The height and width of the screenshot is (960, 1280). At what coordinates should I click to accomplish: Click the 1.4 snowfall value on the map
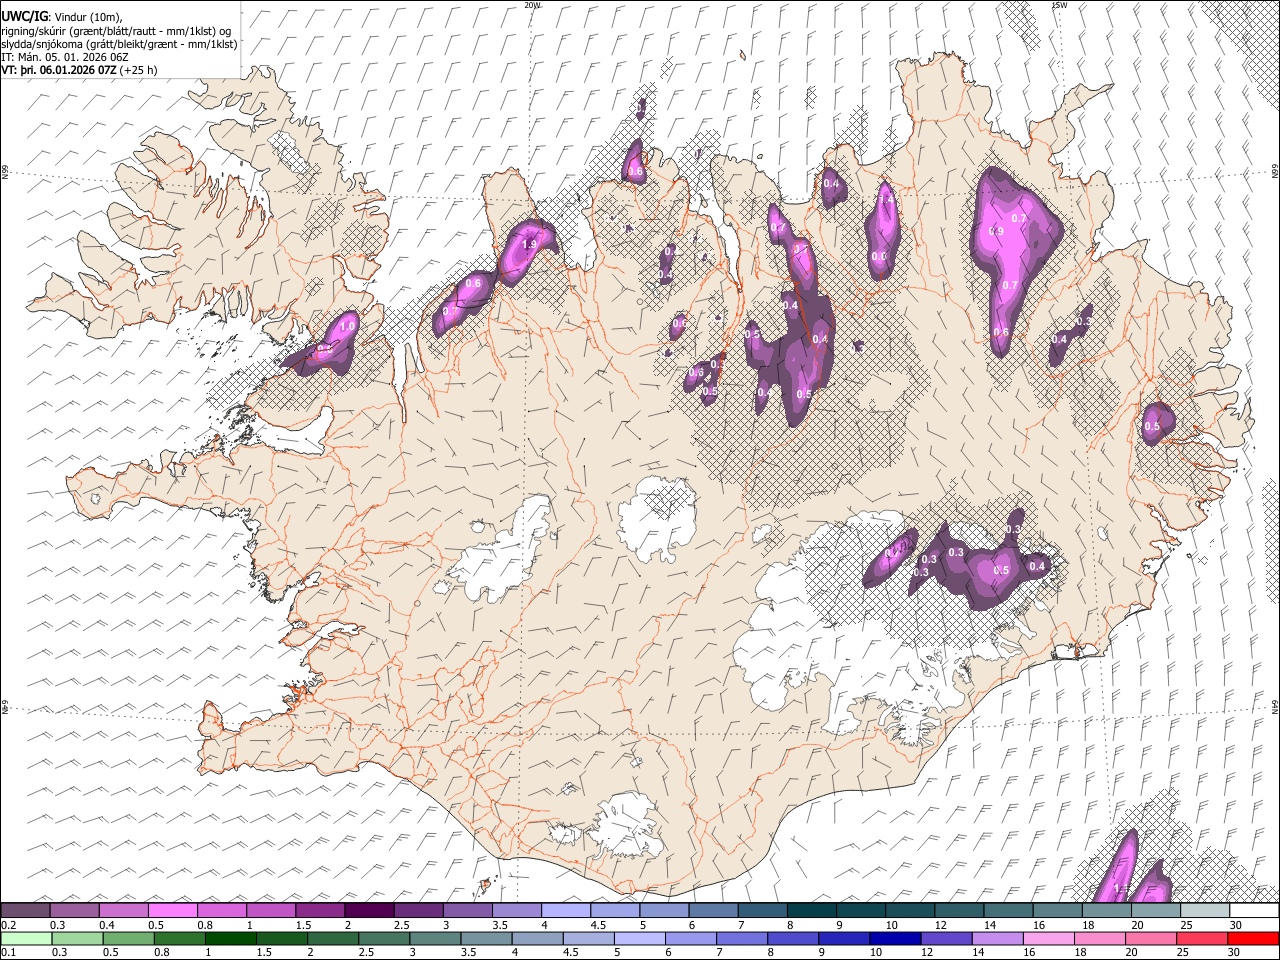[884, 201]
